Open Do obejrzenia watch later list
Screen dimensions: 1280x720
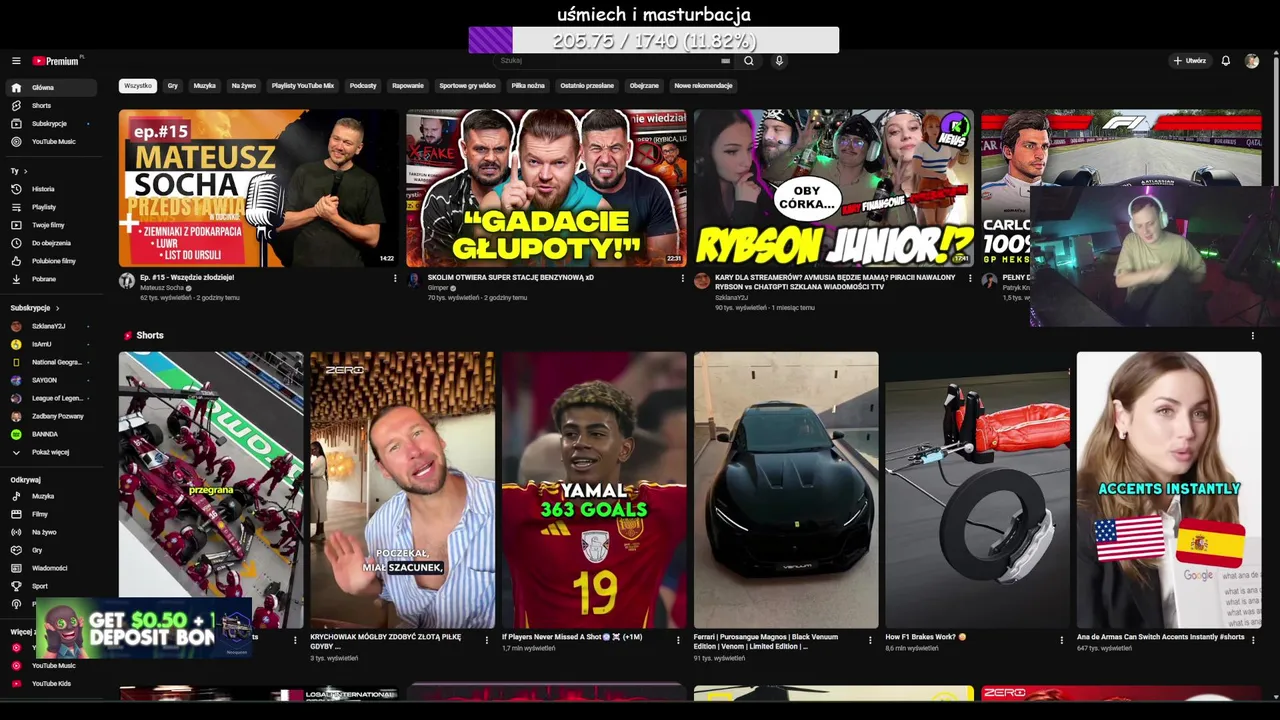pyautogui.click(x=52, y=243)
